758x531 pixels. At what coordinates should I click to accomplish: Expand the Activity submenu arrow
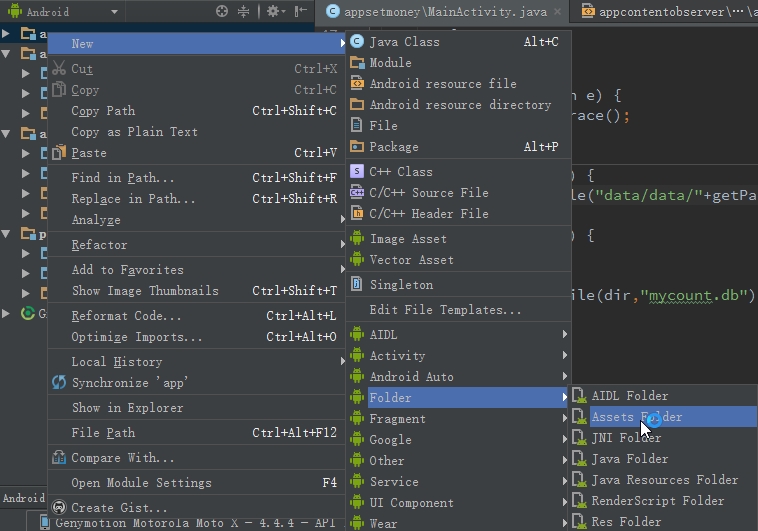[564, 355]
